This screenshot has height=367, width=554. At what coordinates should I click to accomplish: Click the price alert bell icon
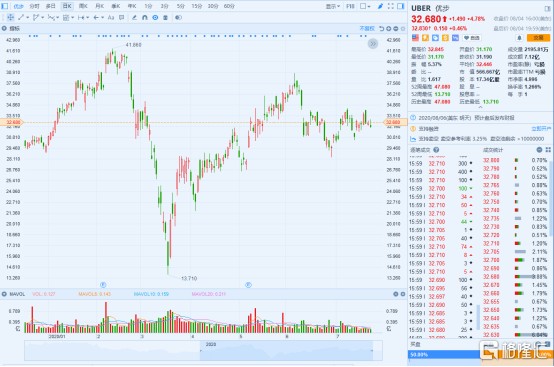click(x=519, y=38)
